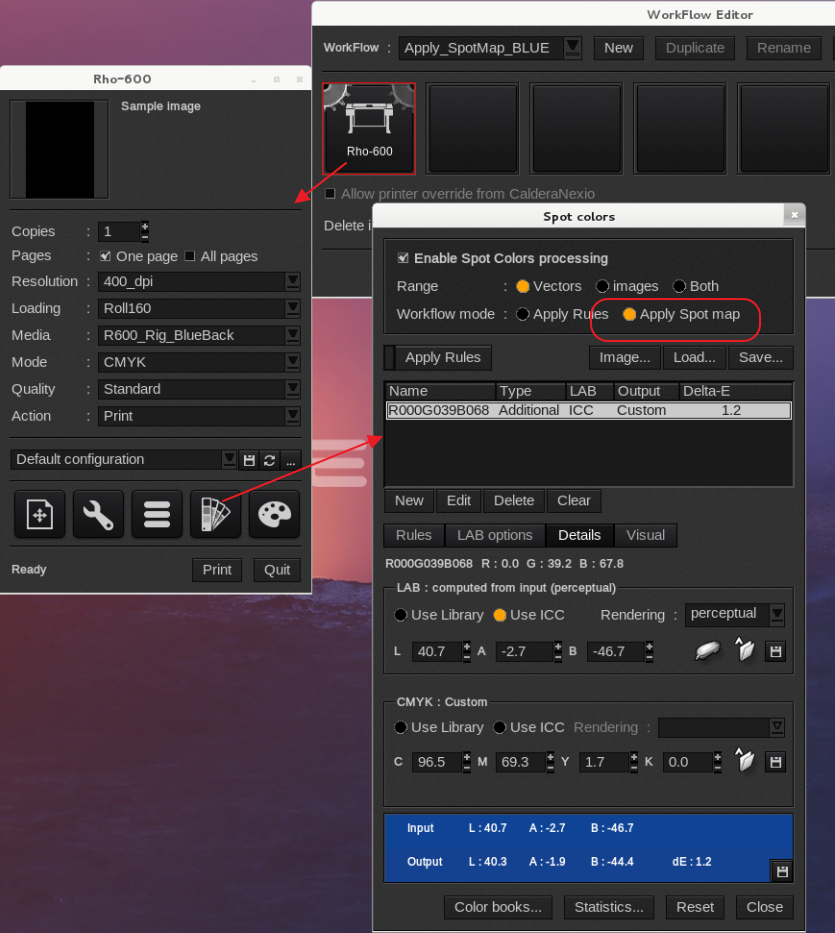Toggle Enable Spot Colors processing checkbox
This screenshot has width=835, height=933.
tap(403, 258)
